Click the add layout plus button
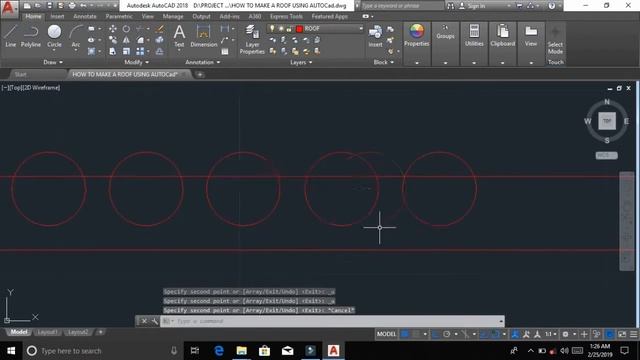Viewport: 640px width, 360px height. (x=101, y=332)
